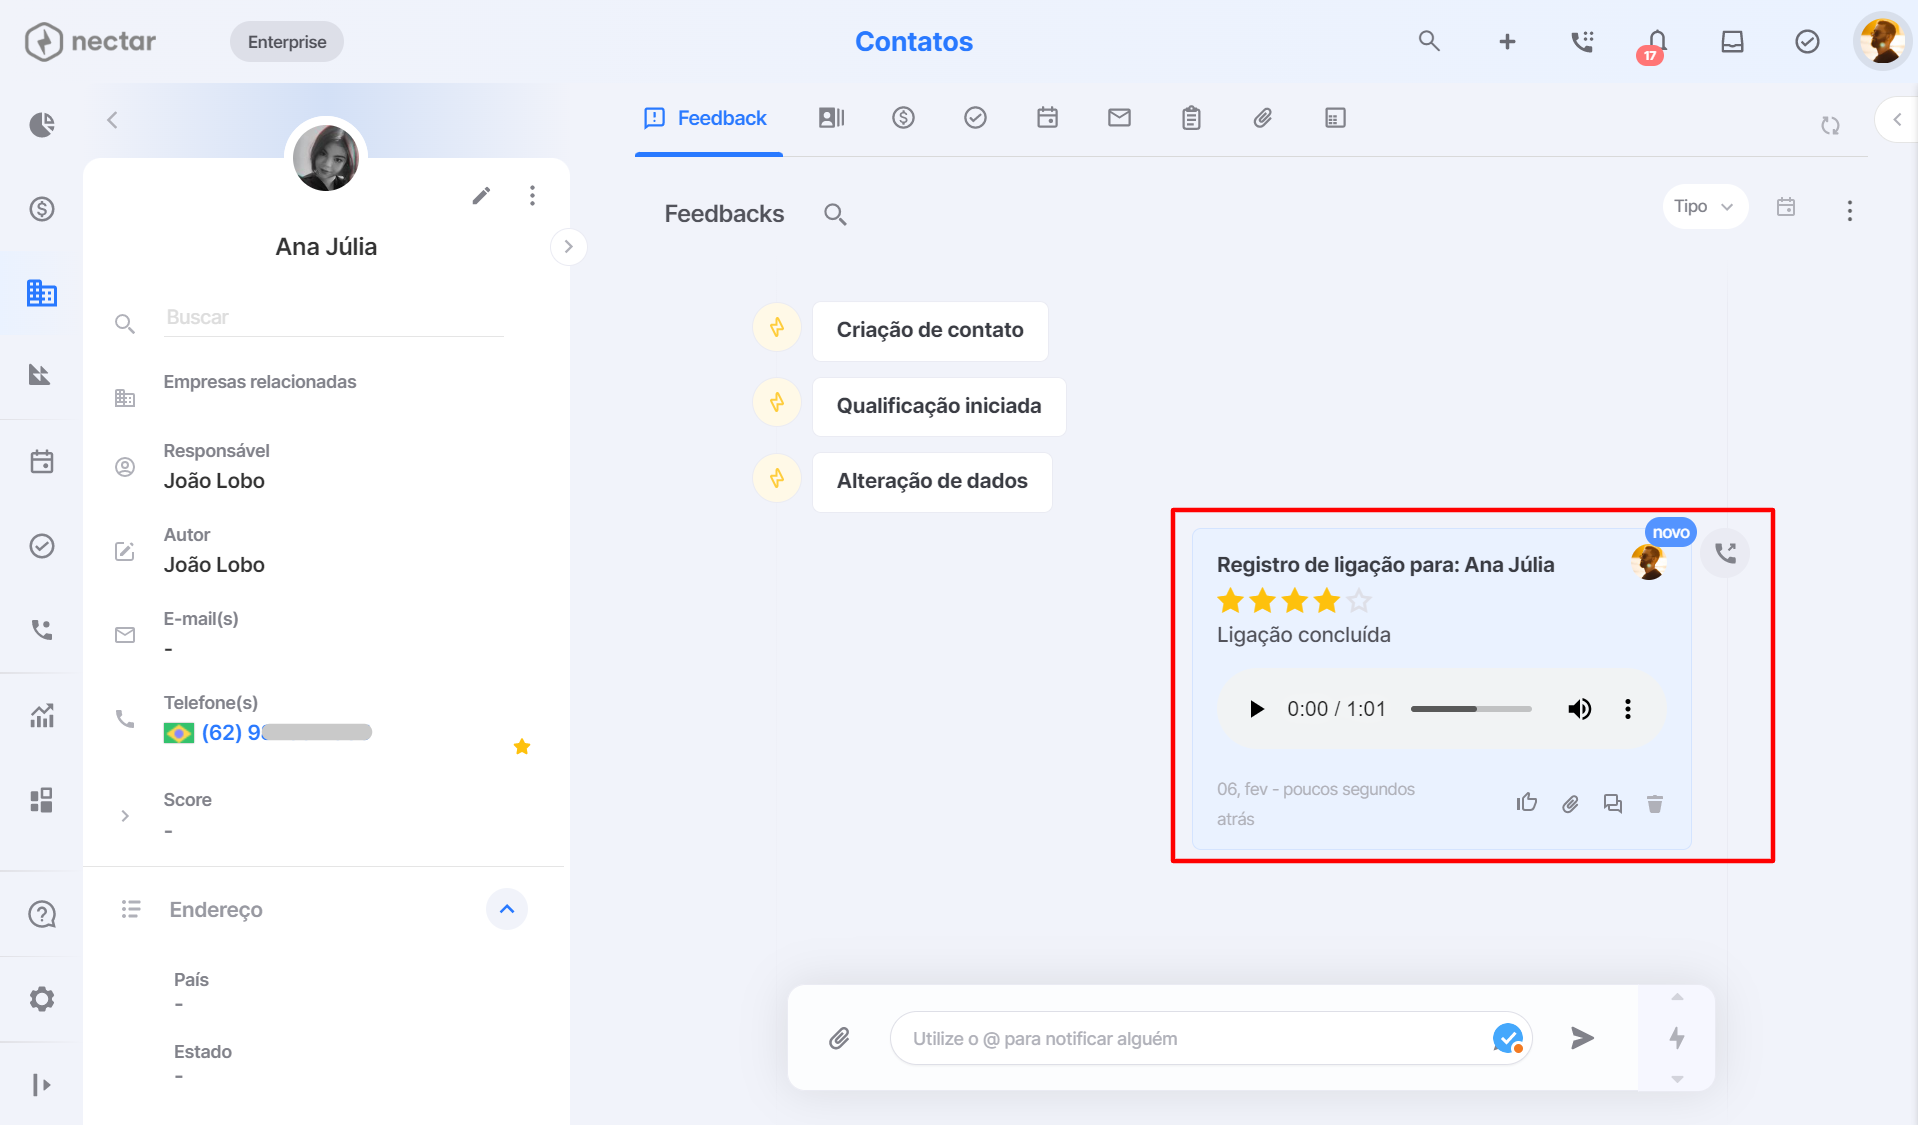Send the feedback message
1918x1125 pixels.
(1582, 1039)
